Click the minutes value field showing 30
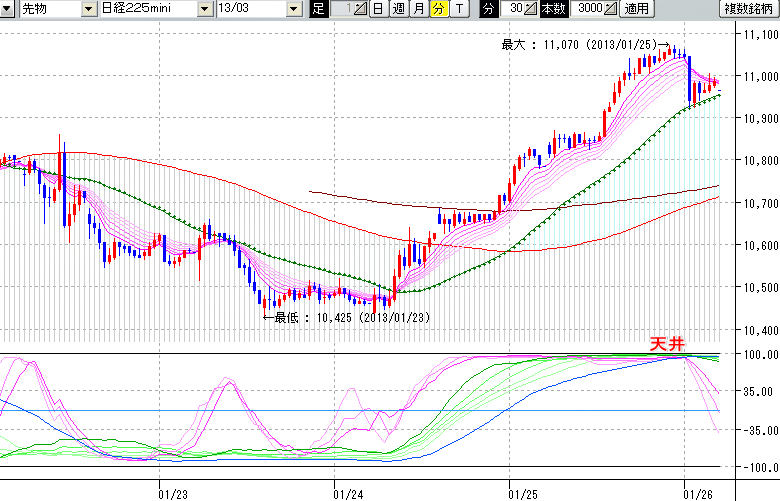 (512, 9)
